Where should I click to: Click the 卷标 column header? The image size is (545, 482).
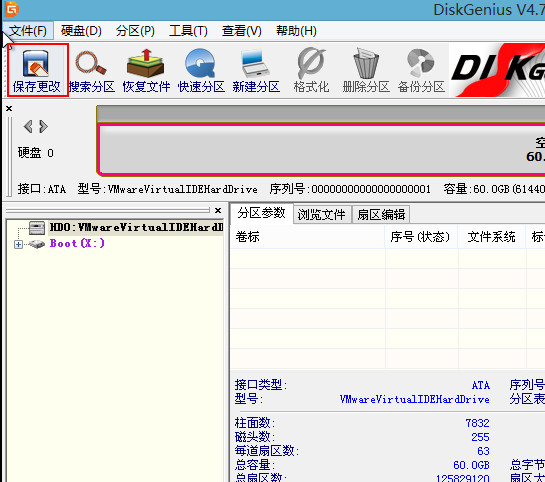coord(308,237)
